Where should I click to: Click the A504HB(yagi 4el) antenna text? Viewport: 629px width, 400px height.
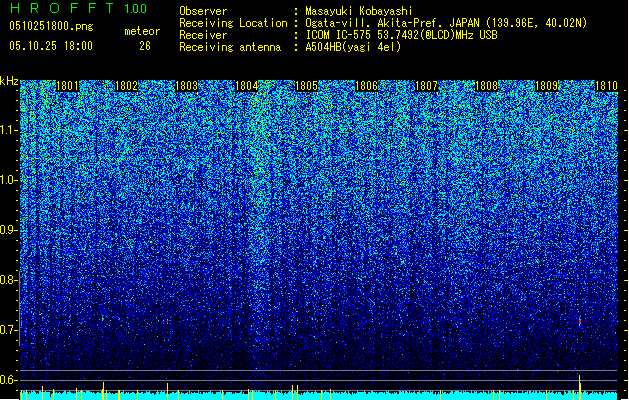pyautogui.click(x=353, y=47)
